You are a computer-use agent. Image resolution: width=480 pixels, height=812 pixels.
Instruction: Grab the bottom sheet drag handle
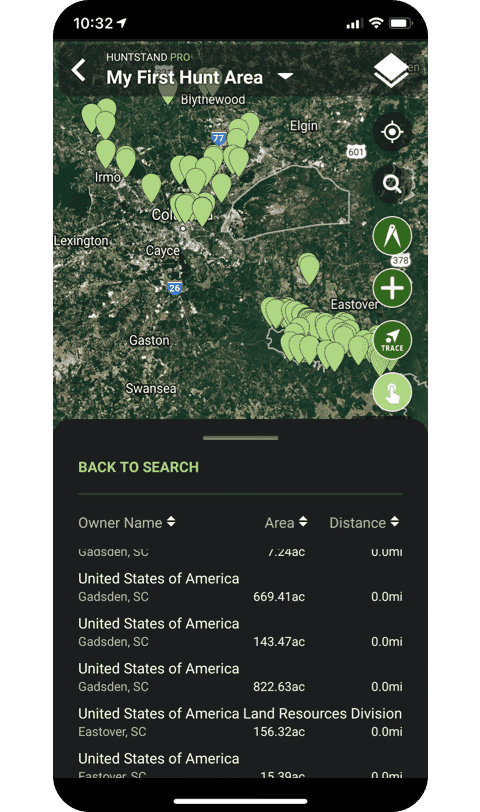tap(240, 438)
